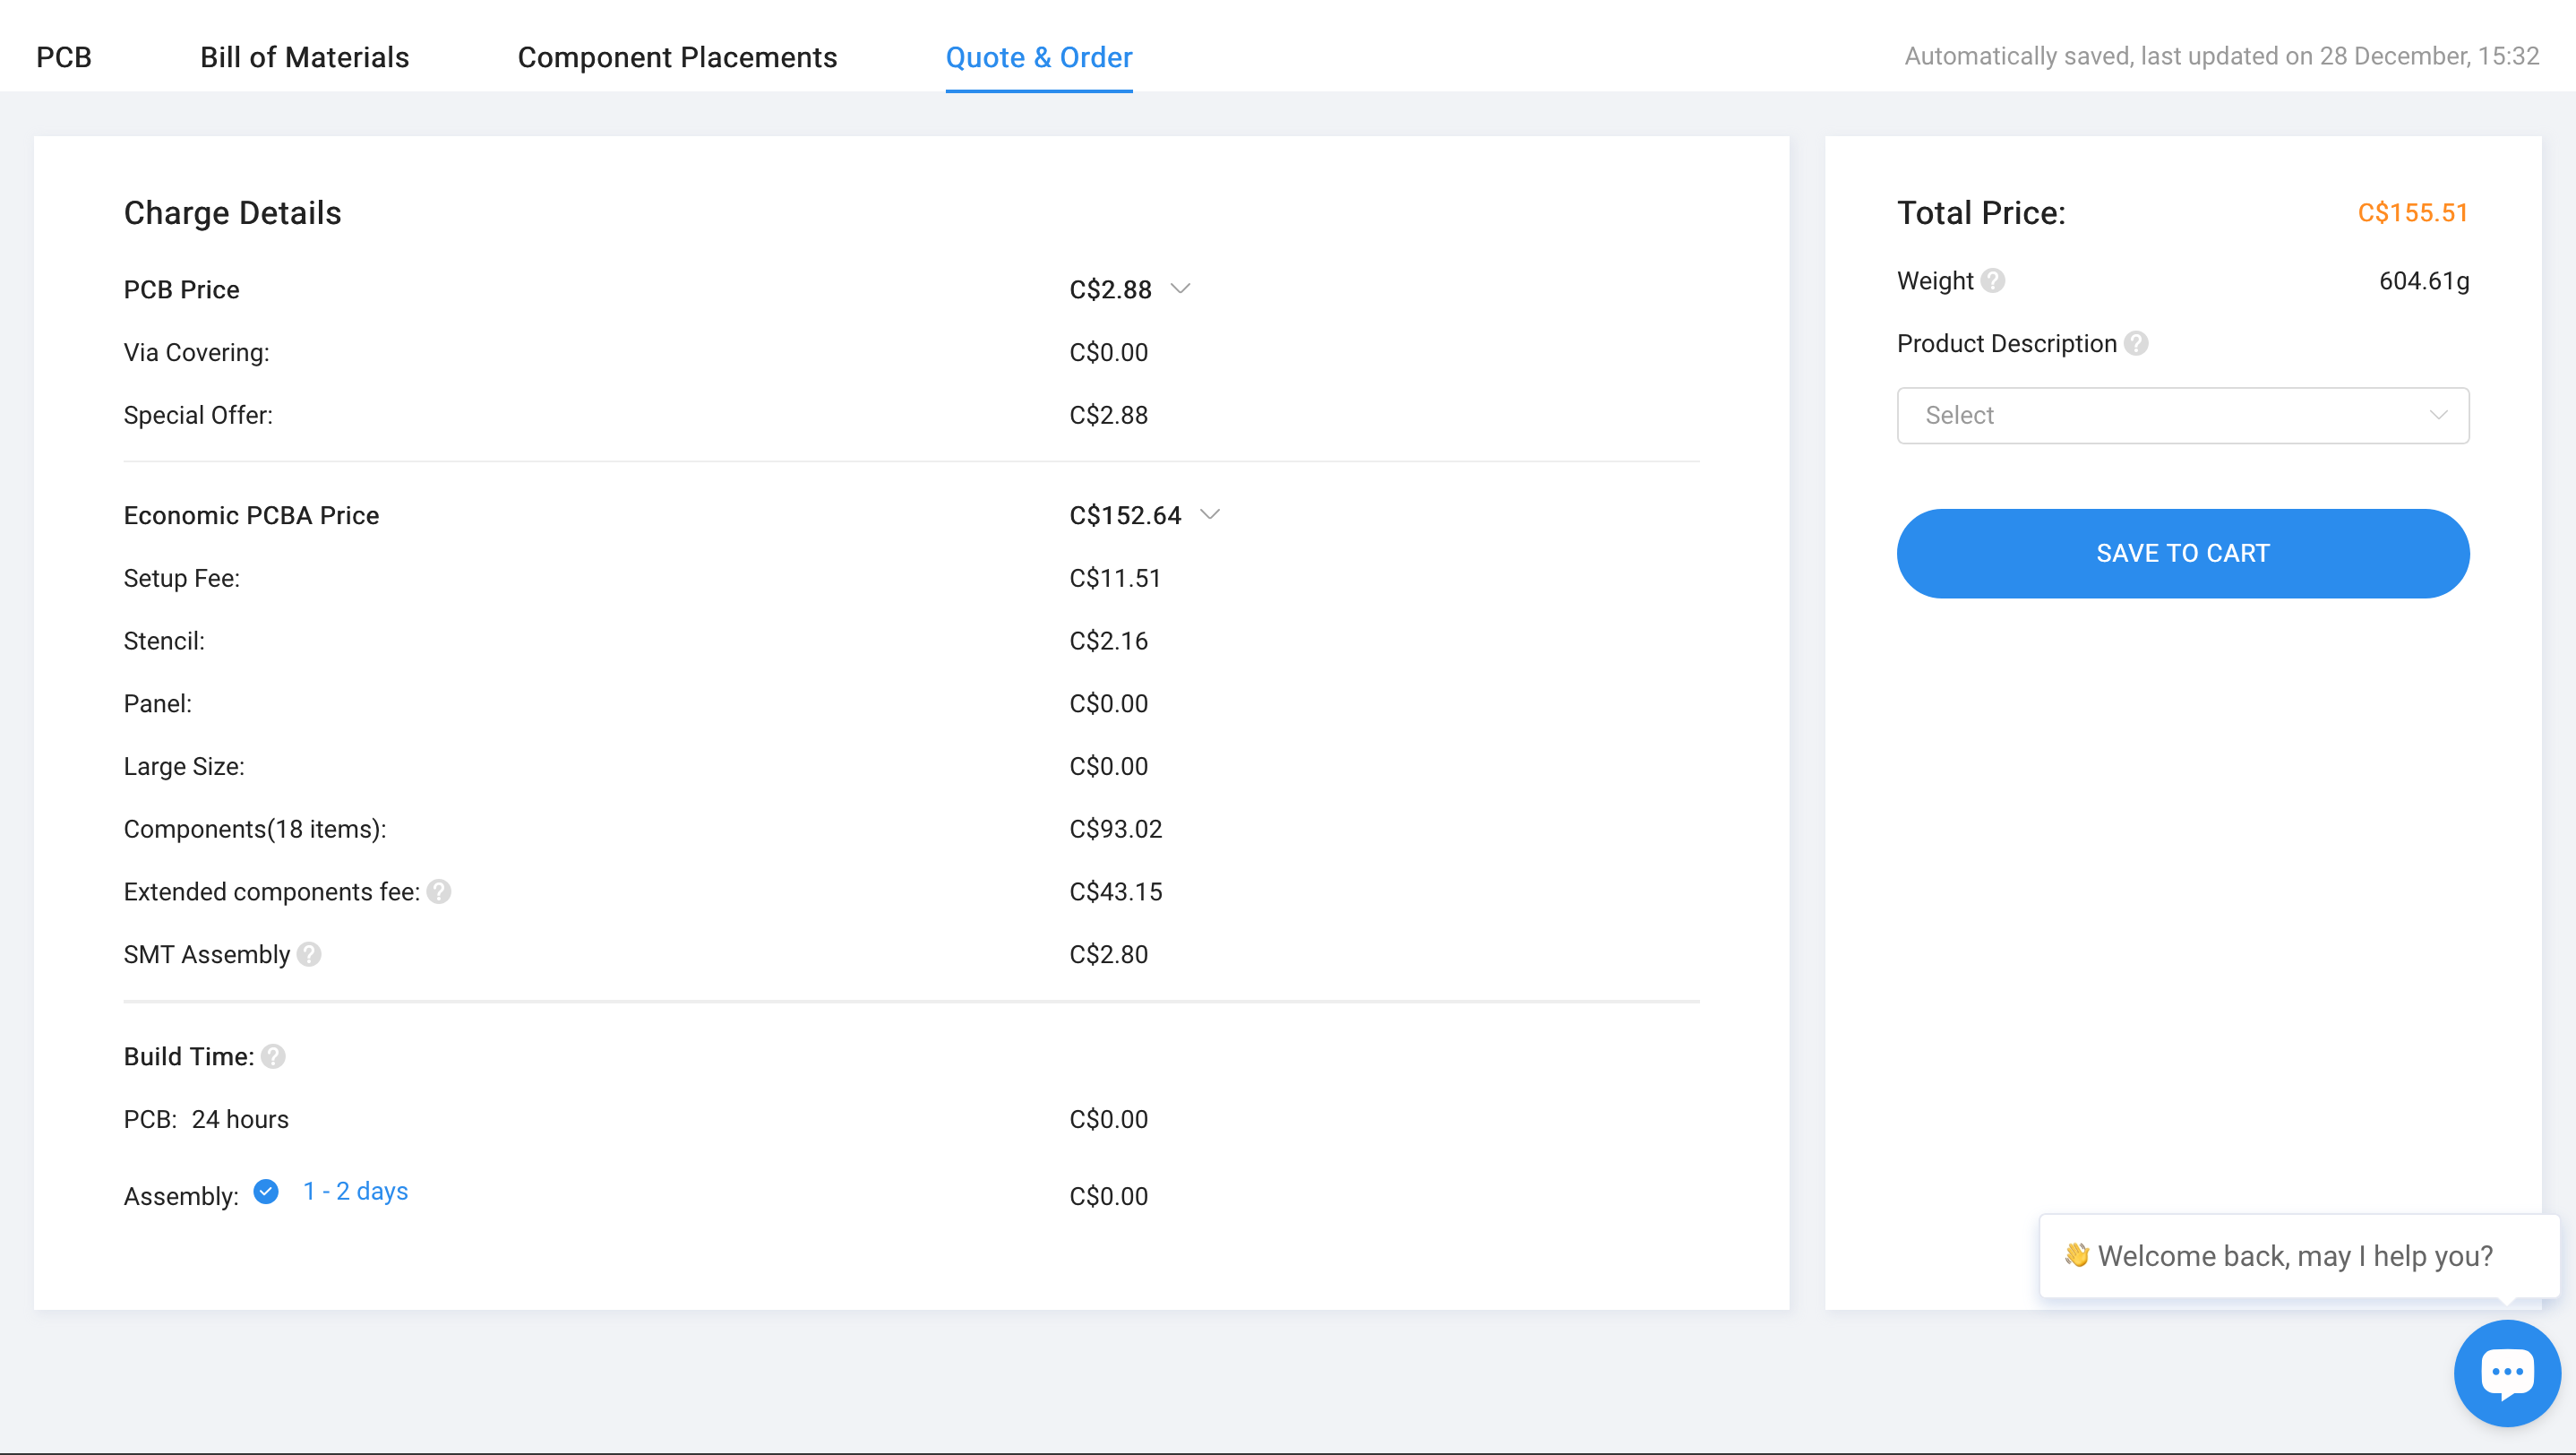The height and width of the screenshot is (1455, 2576).
Task: Click the 1 - 2 days link text
Action: (x=355, y=1192)
